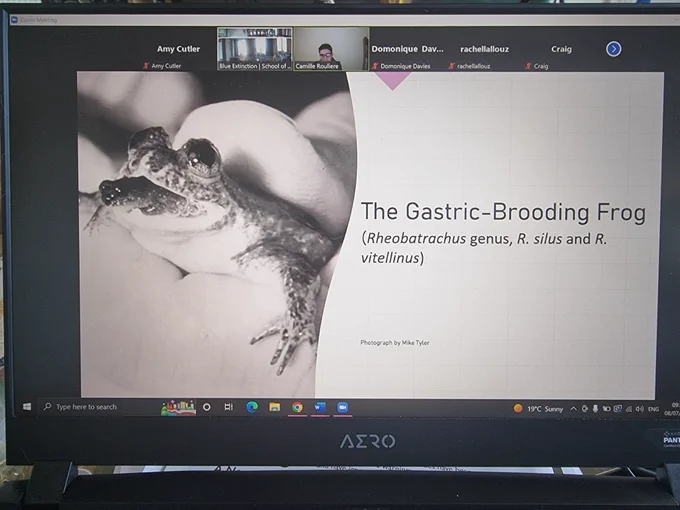Click the Zoom Meeting window title icon

click(14, 20)
